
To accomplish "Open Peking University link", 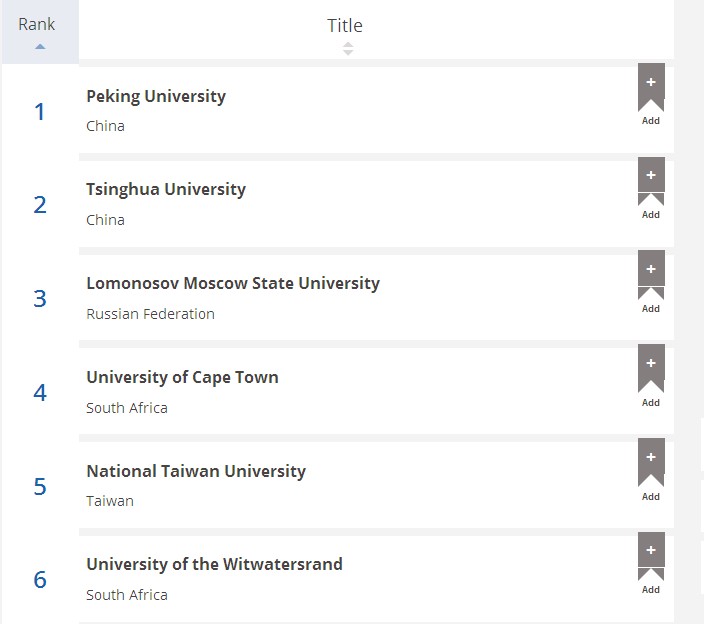I will point(156,97).
